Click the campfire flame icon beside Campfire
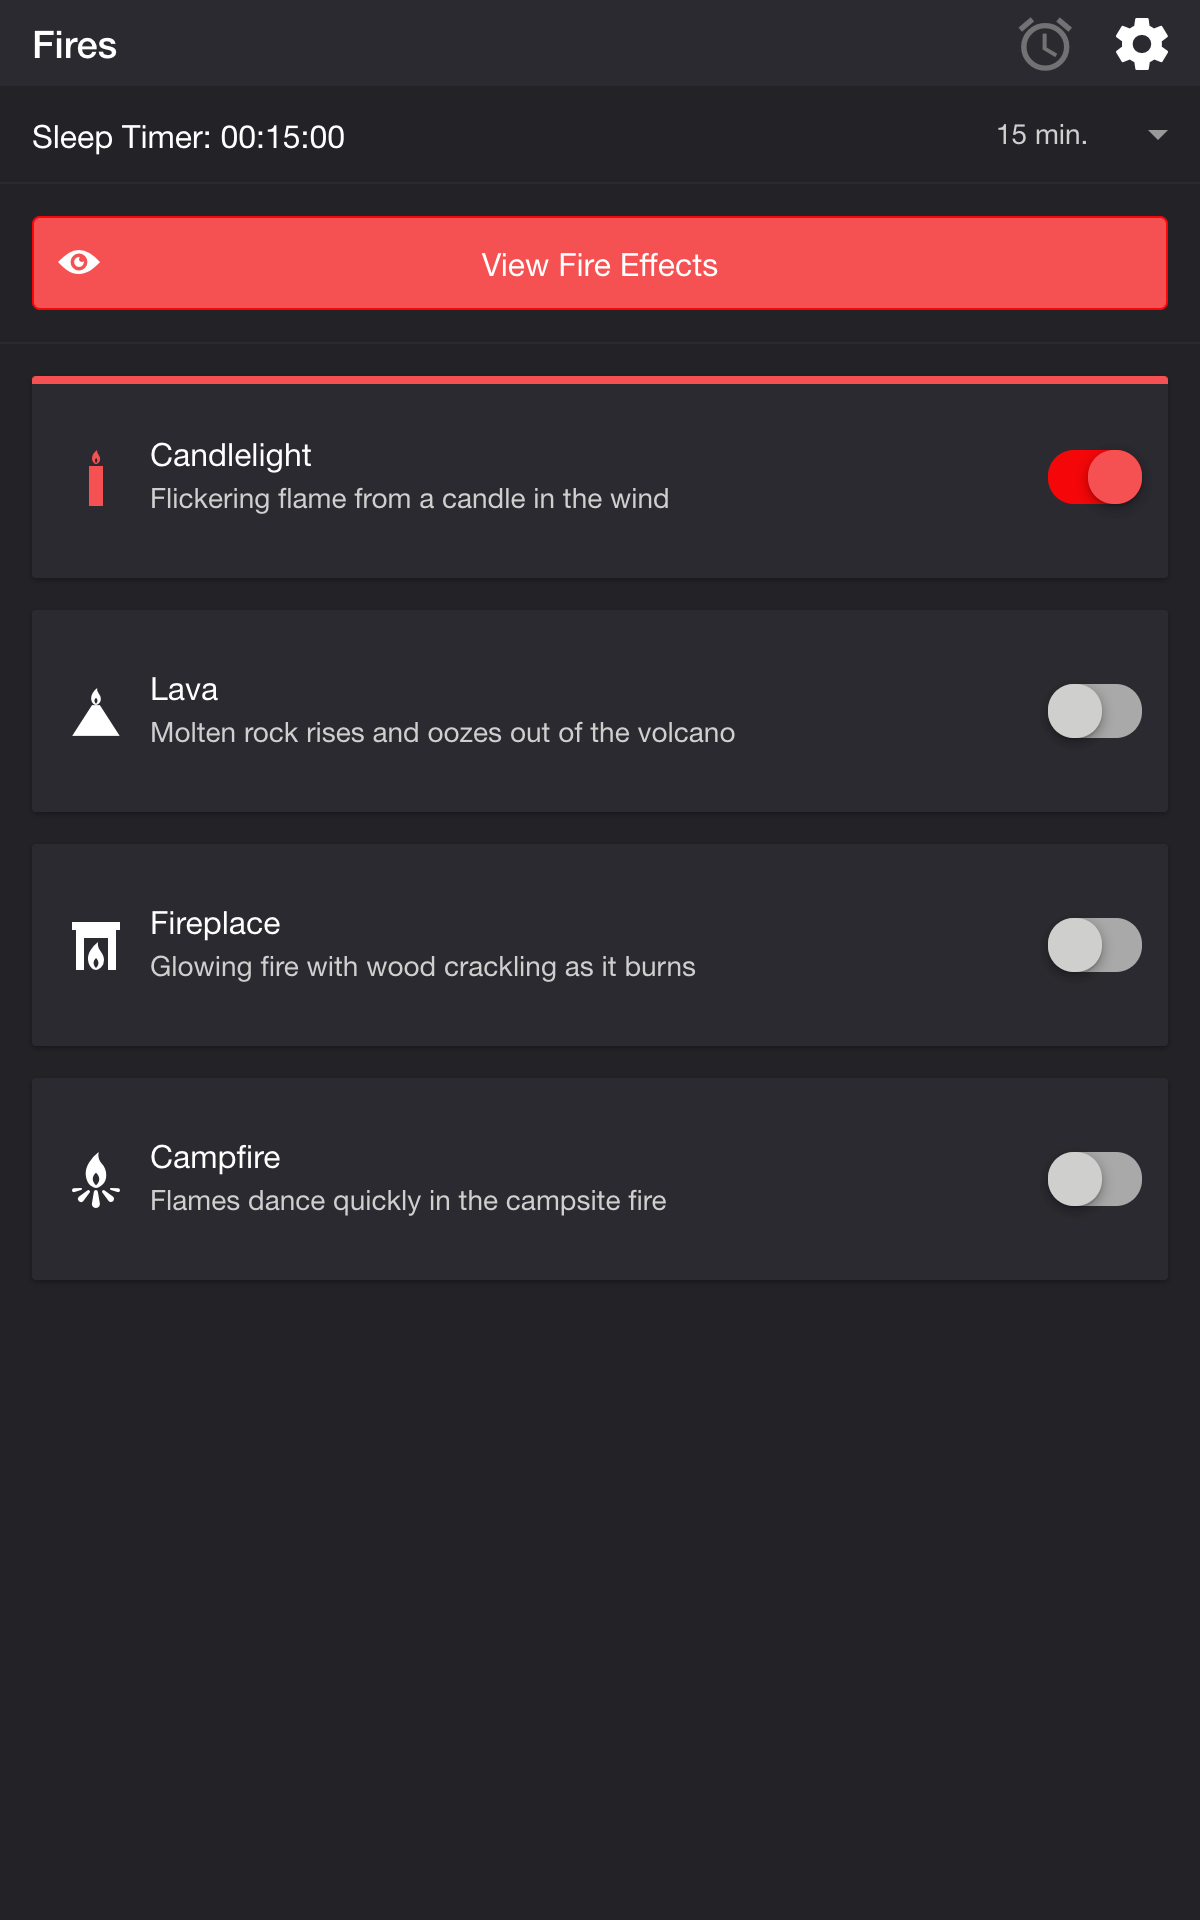This screenshot has height=1920, width=1200. click(96, 1178)
